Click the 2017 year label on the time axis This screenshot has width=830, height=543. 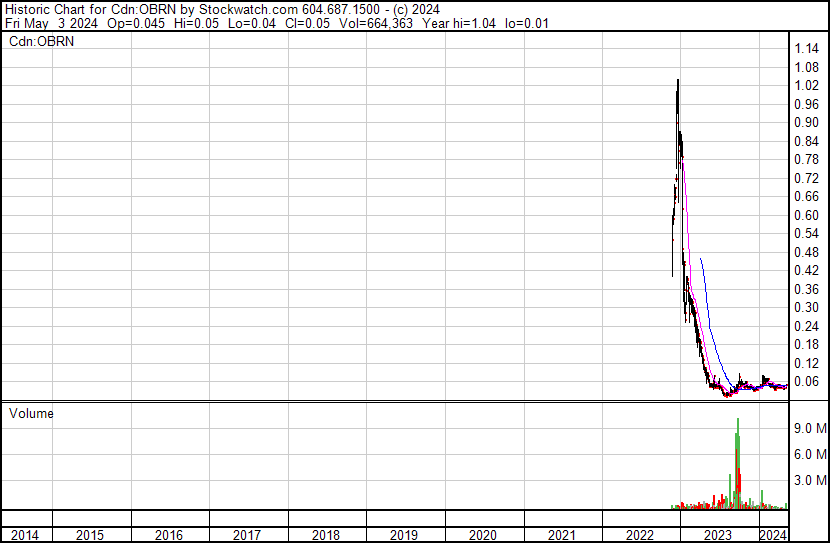(247, 535)
